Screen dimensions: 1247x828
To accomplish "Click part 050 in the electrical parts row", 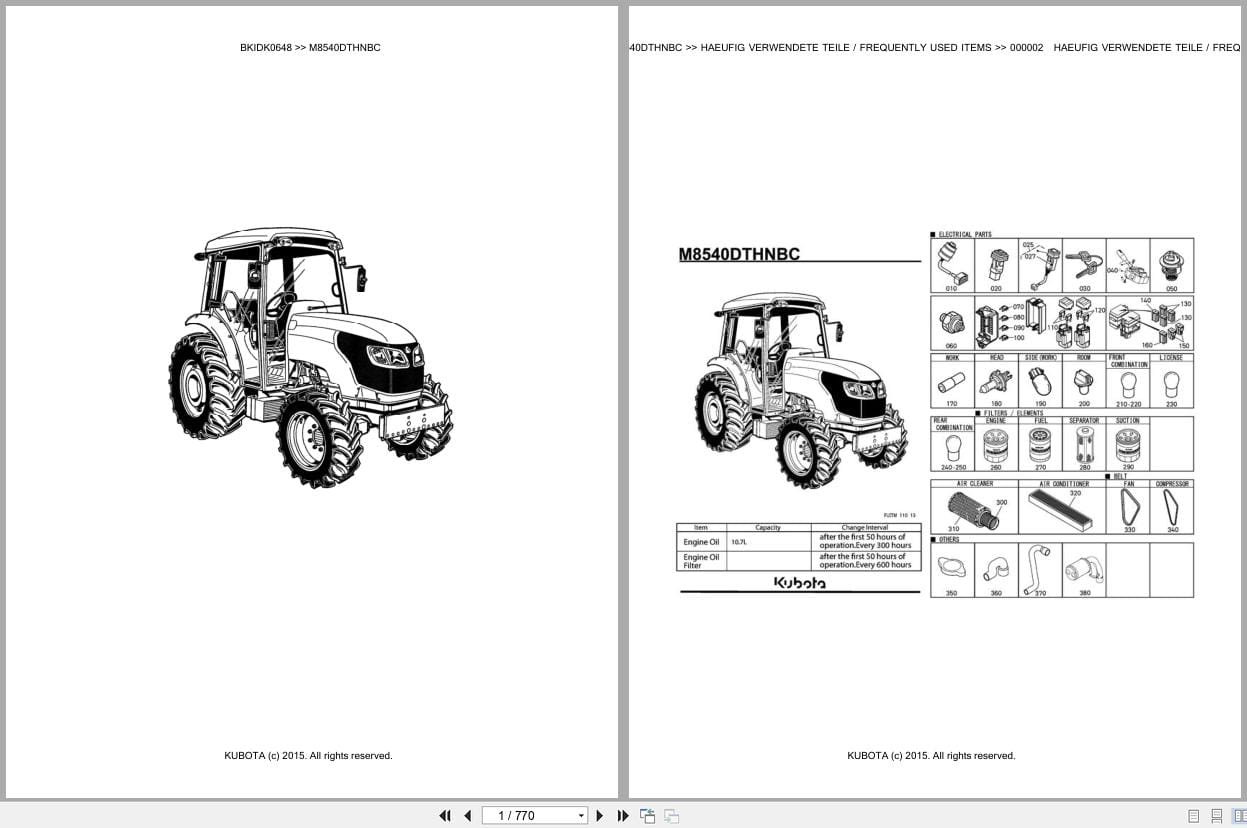I will click(x=1172, y=265).
